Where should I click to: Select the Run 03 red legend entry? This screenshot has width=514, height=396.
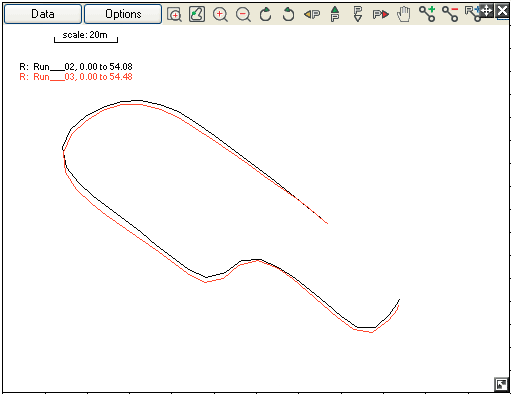coord(76,77)
